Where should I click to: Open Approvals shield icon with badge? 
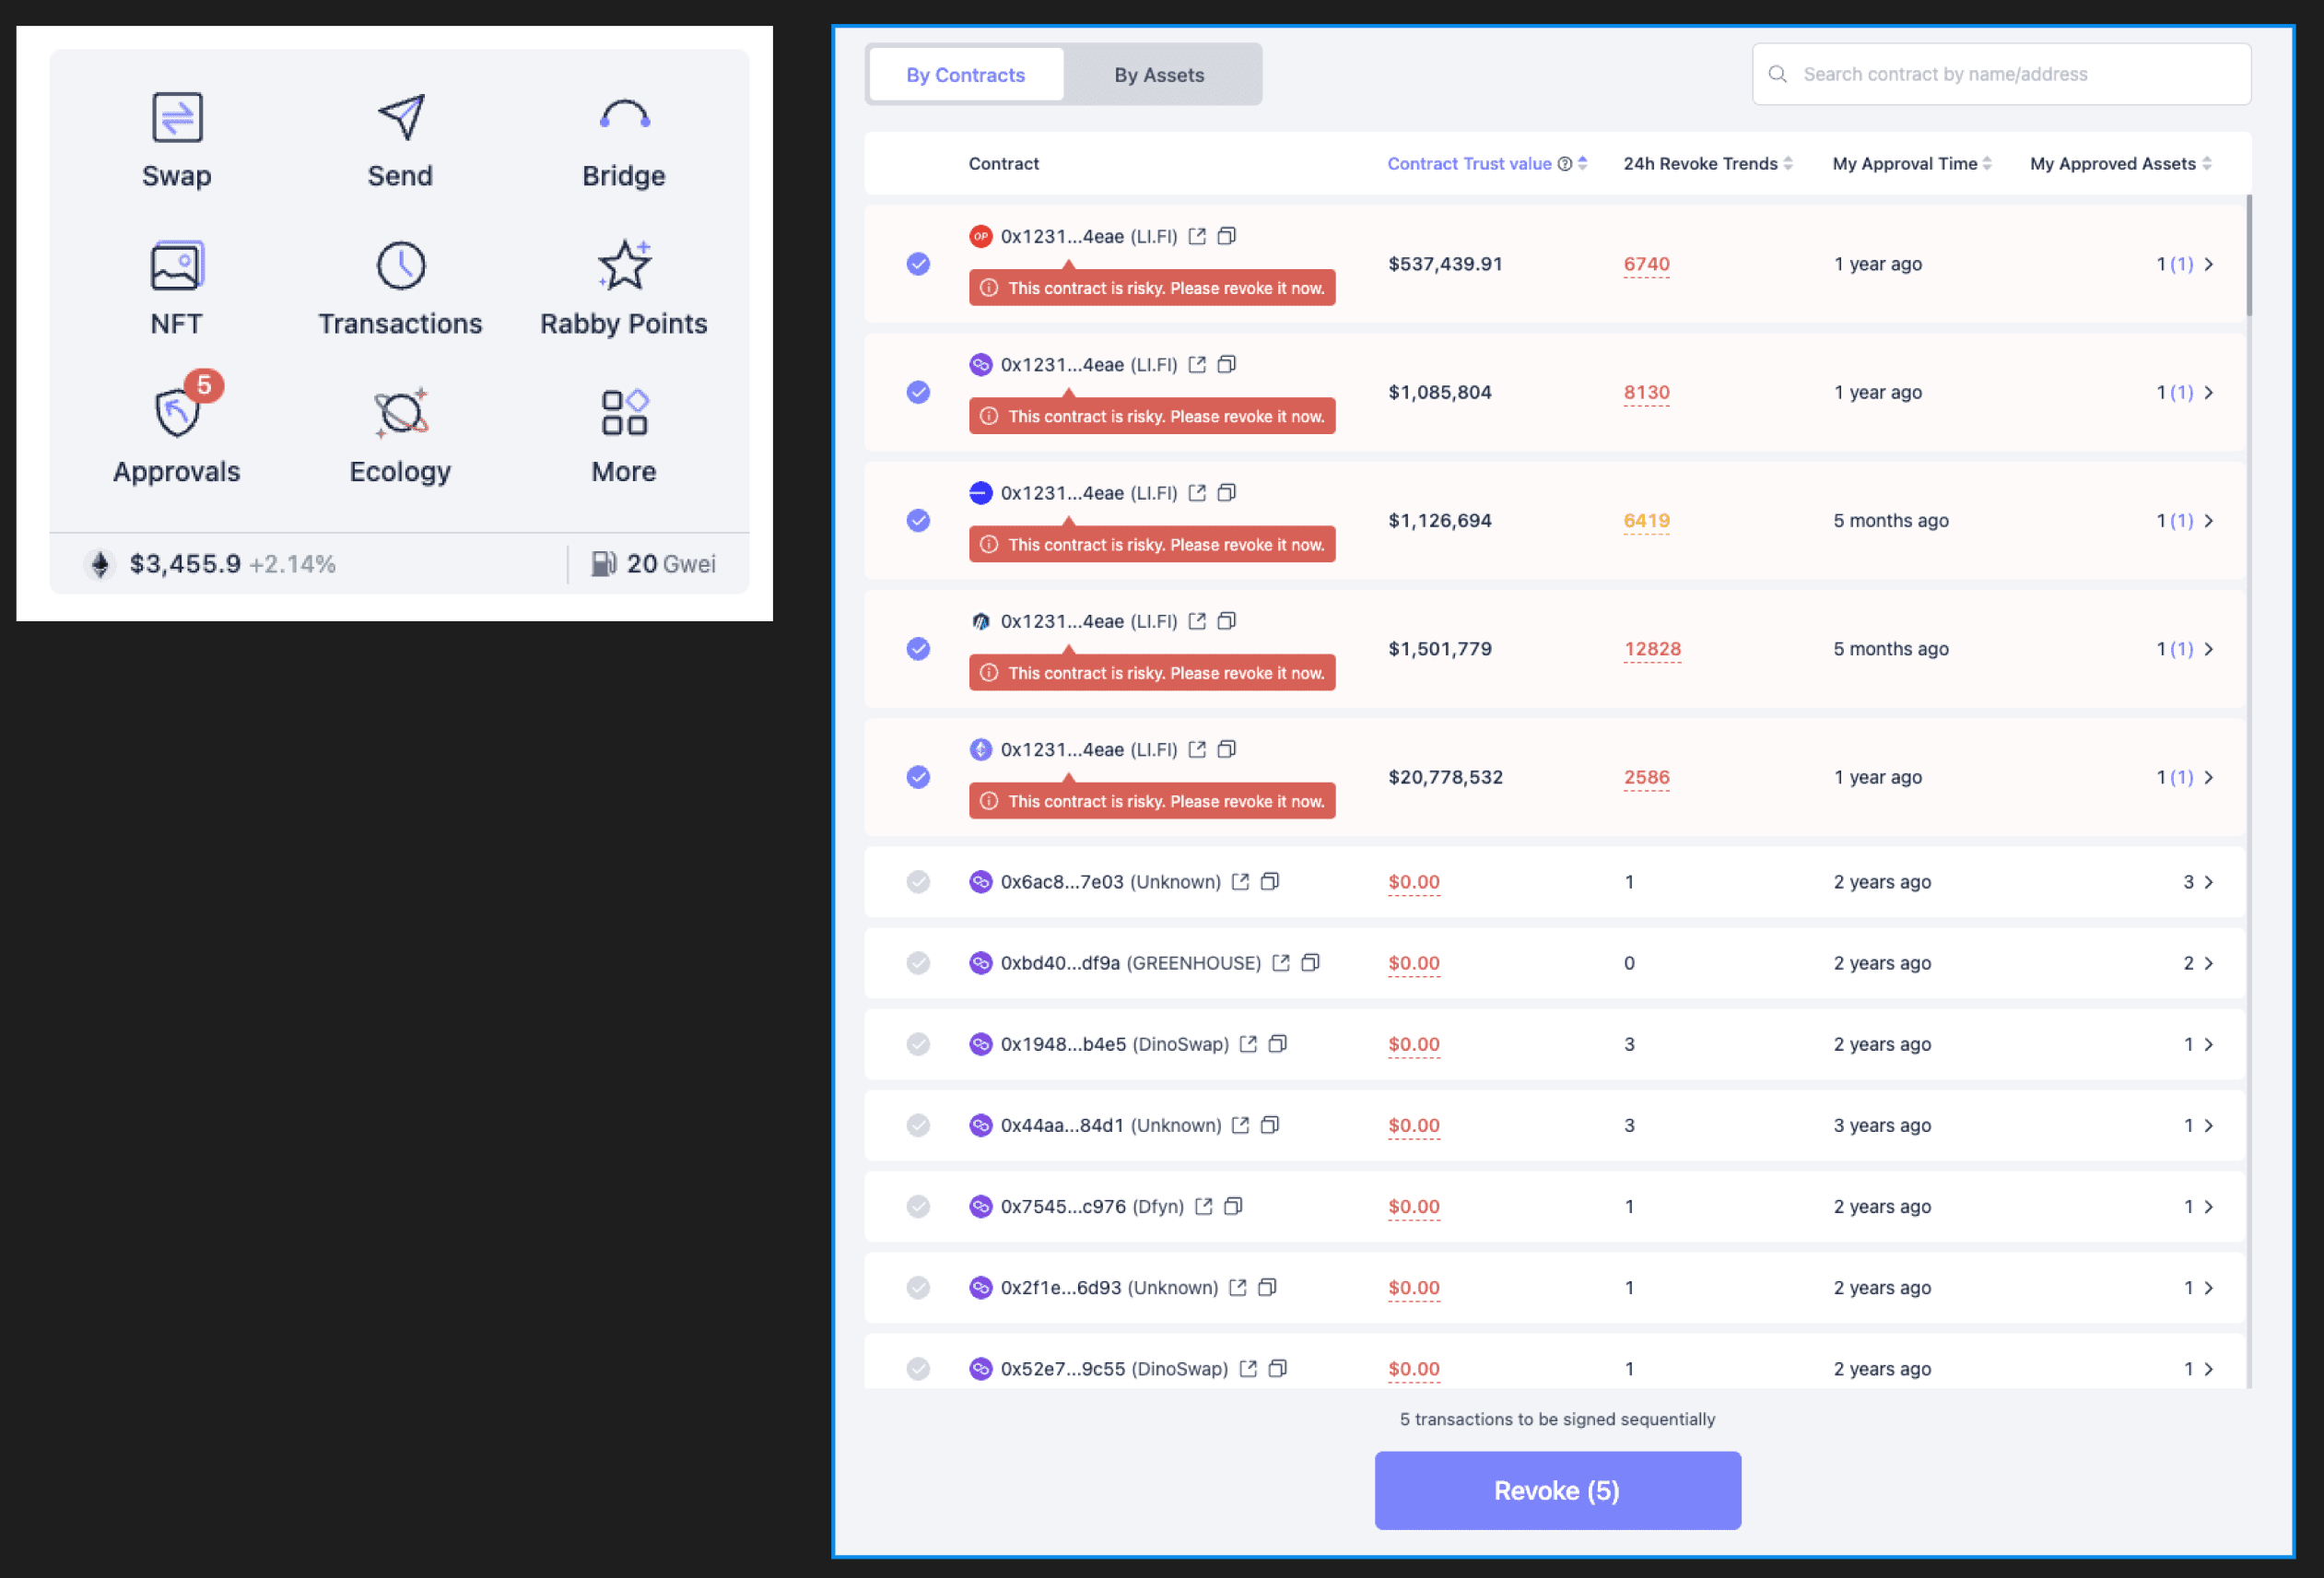178,412
